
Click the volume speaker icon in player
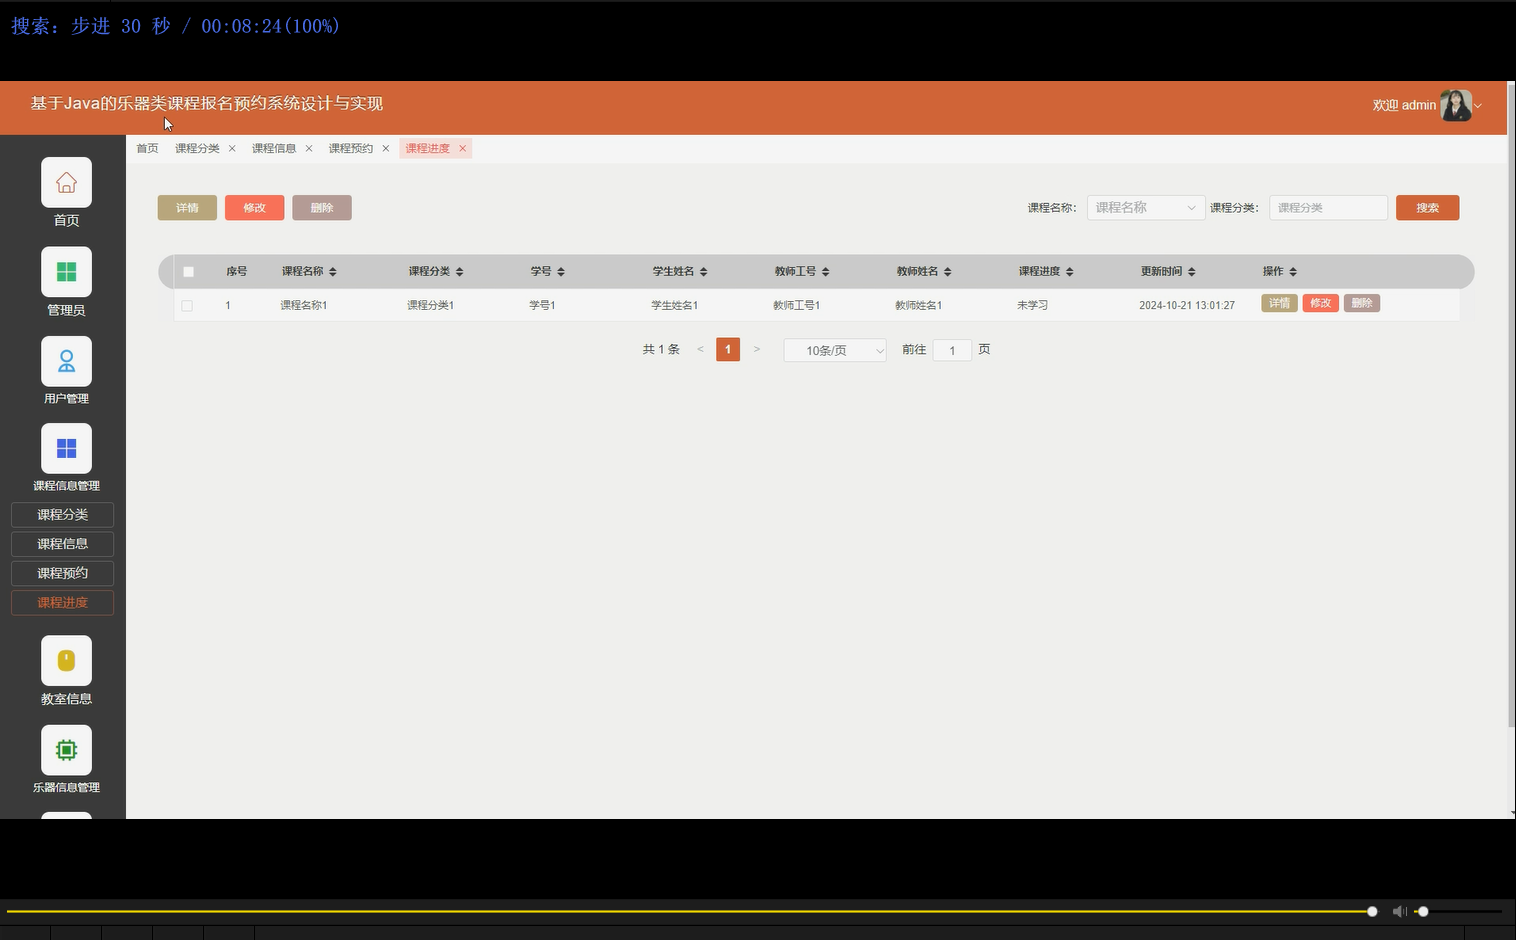click(x=1399, y=911)
